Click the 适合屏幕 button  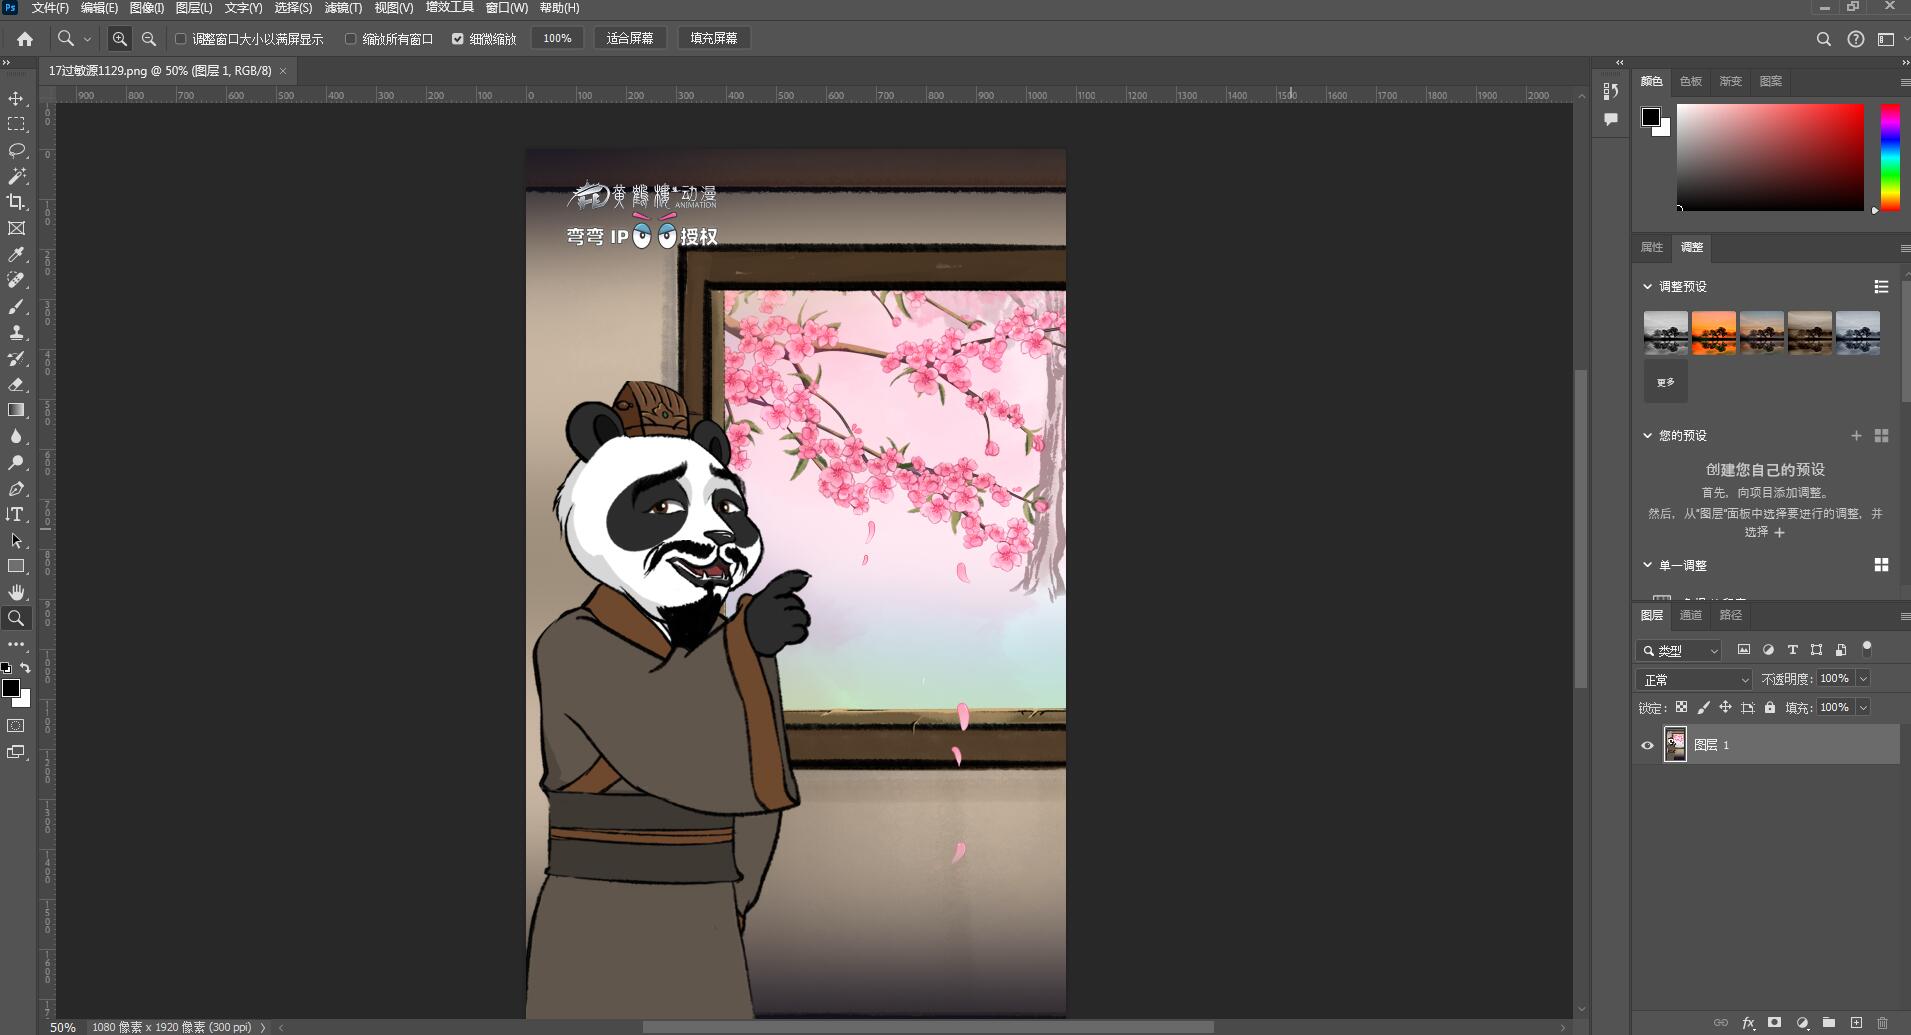point(630,38)
